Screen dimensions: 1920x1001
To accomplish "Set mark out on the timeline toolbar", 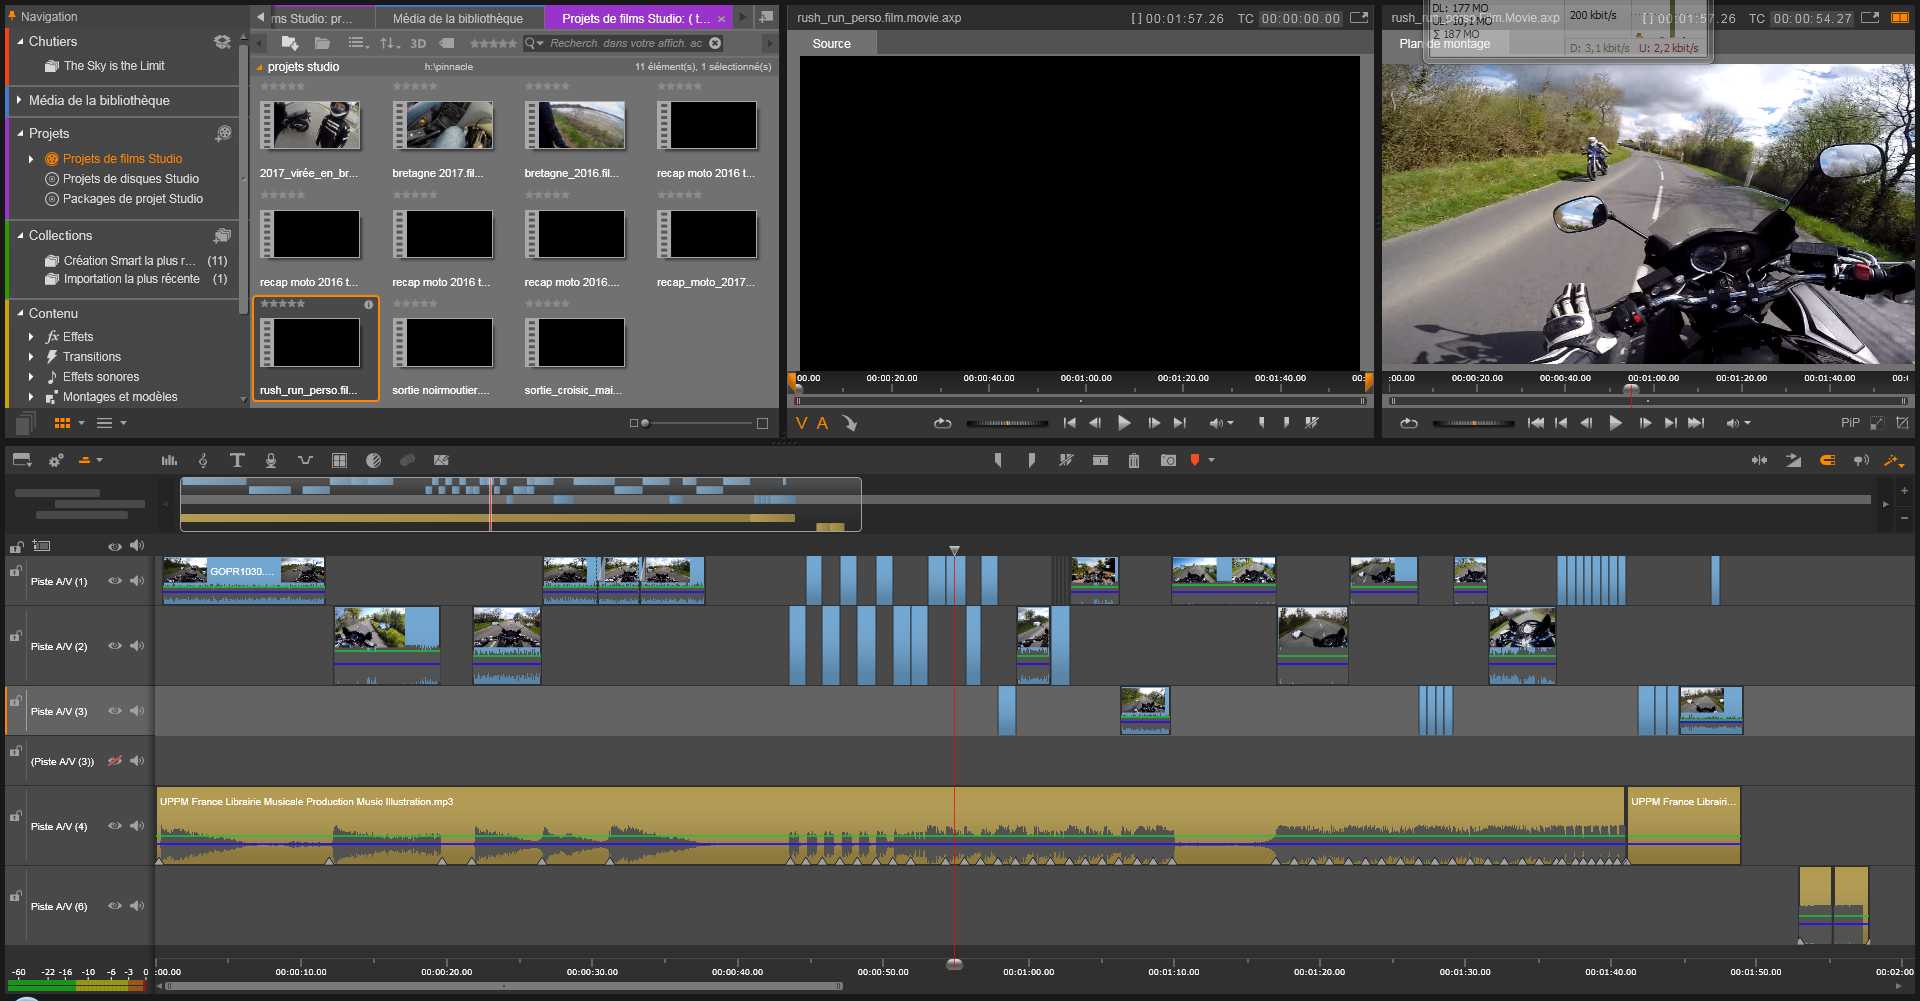I will 1032,460.
